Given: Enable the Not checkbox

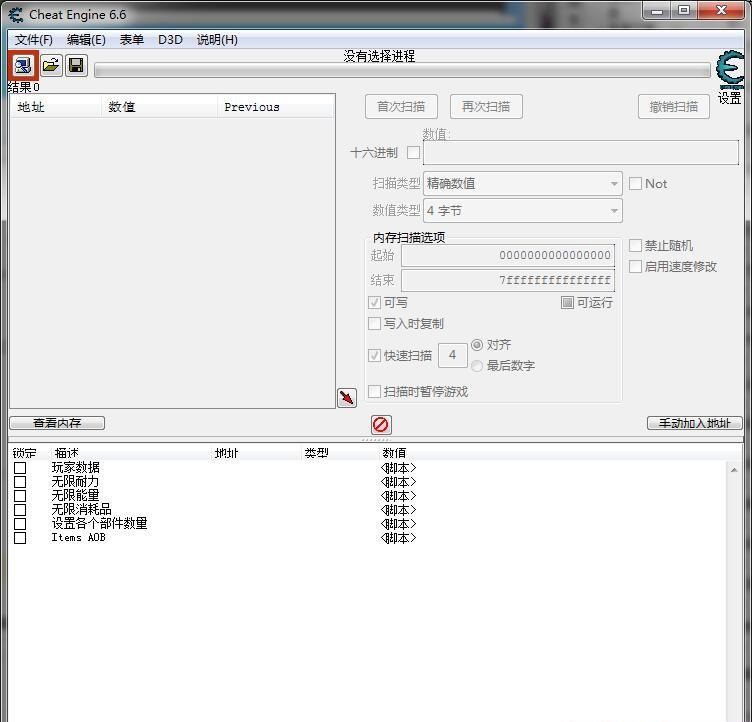Looking at the screenshot, I should [x=635, y=183].
